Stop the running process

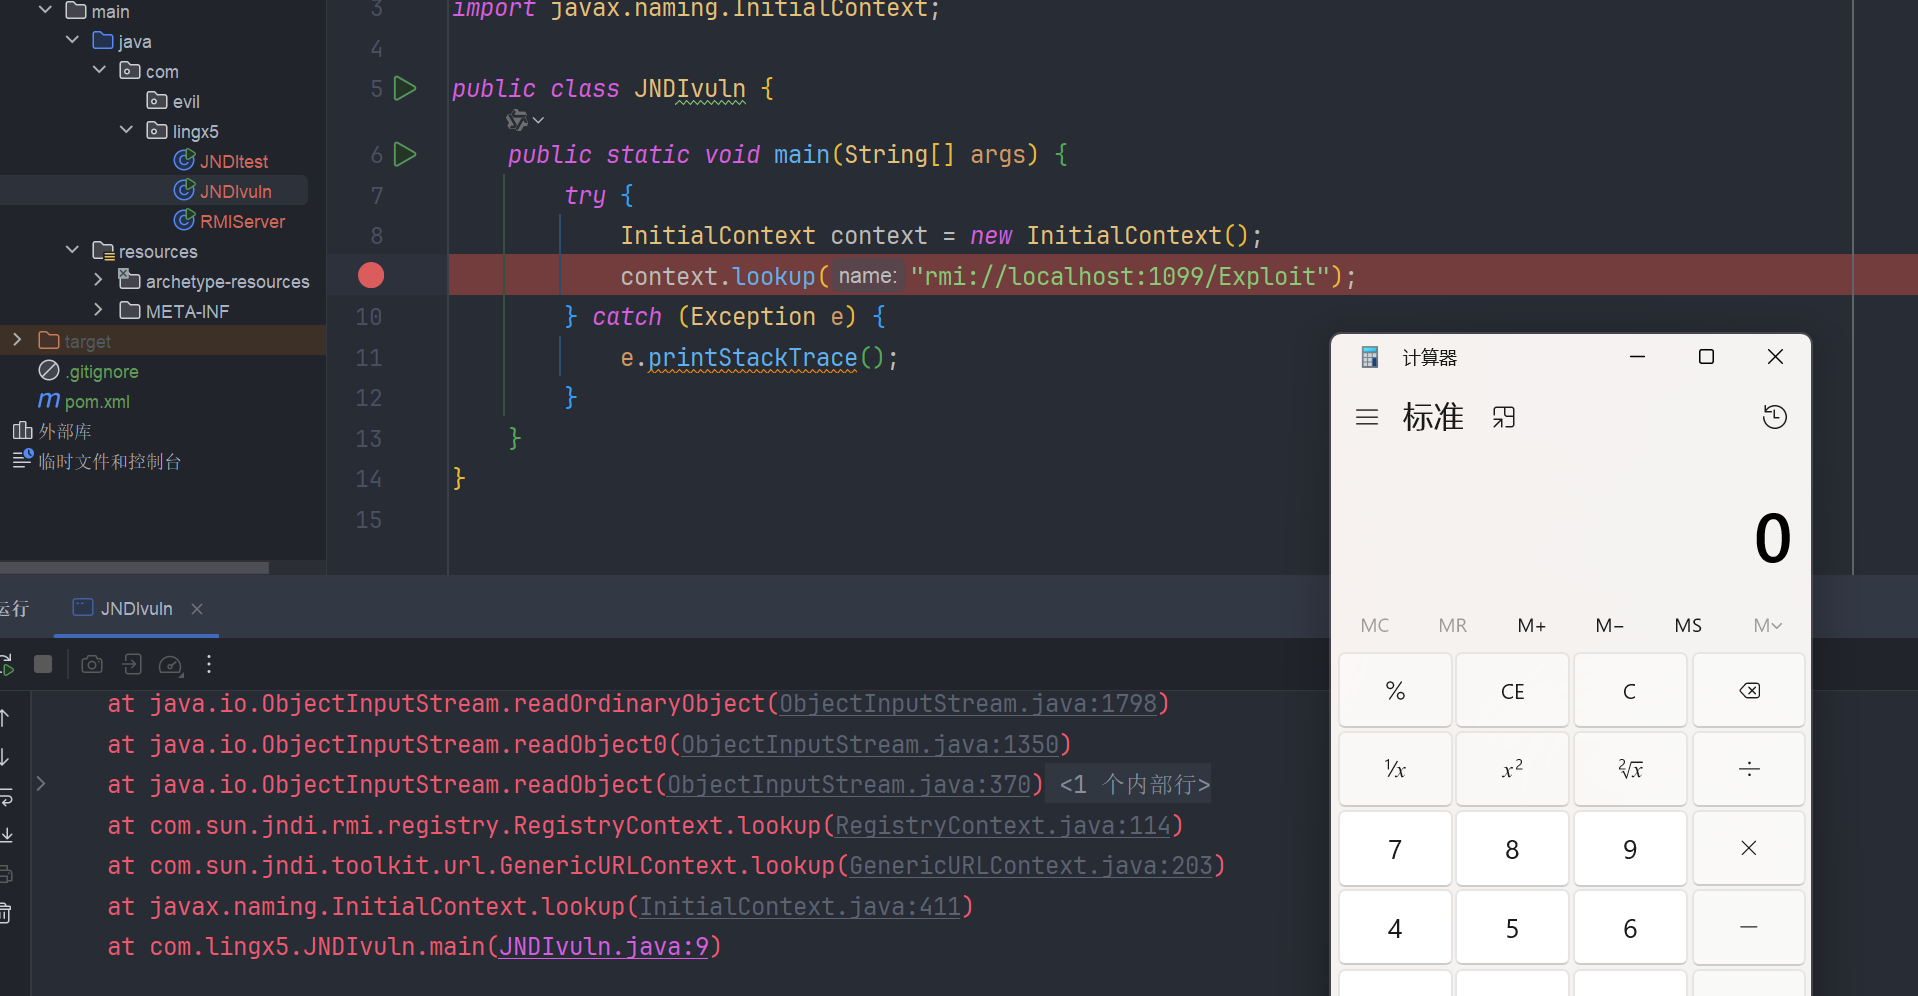[43, 664]
